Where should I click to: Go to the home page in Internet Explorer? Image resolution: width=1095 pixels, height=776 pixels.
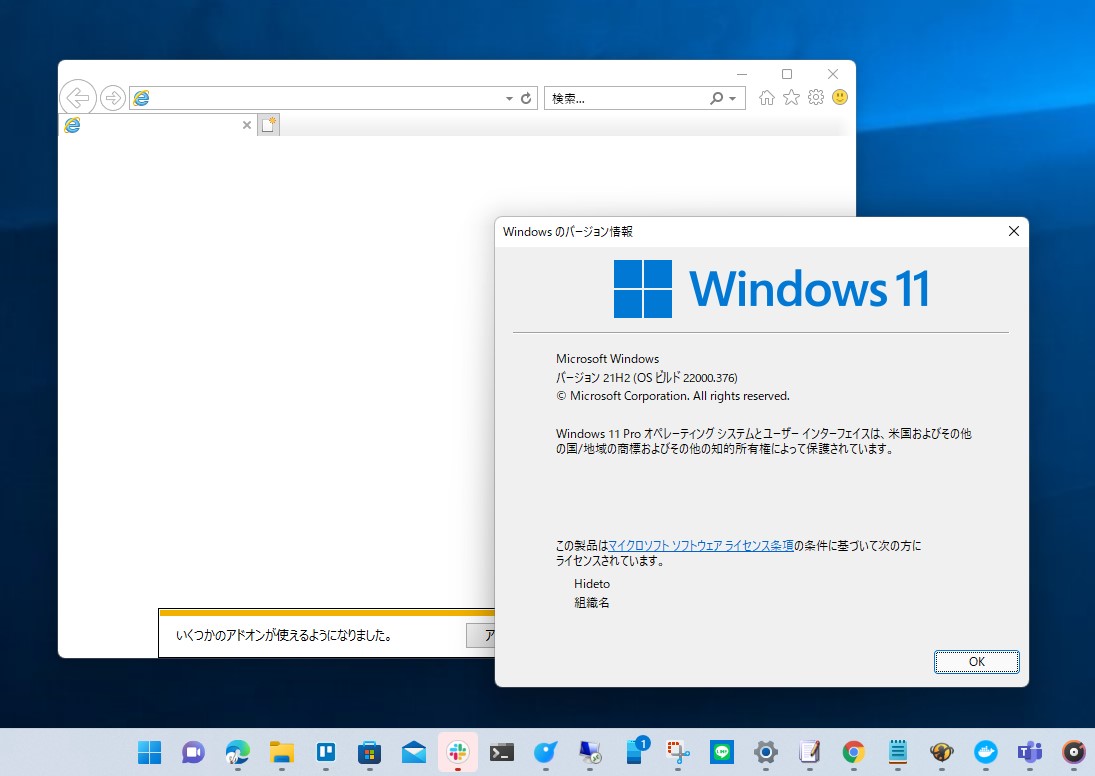click(x=766, y=97)
